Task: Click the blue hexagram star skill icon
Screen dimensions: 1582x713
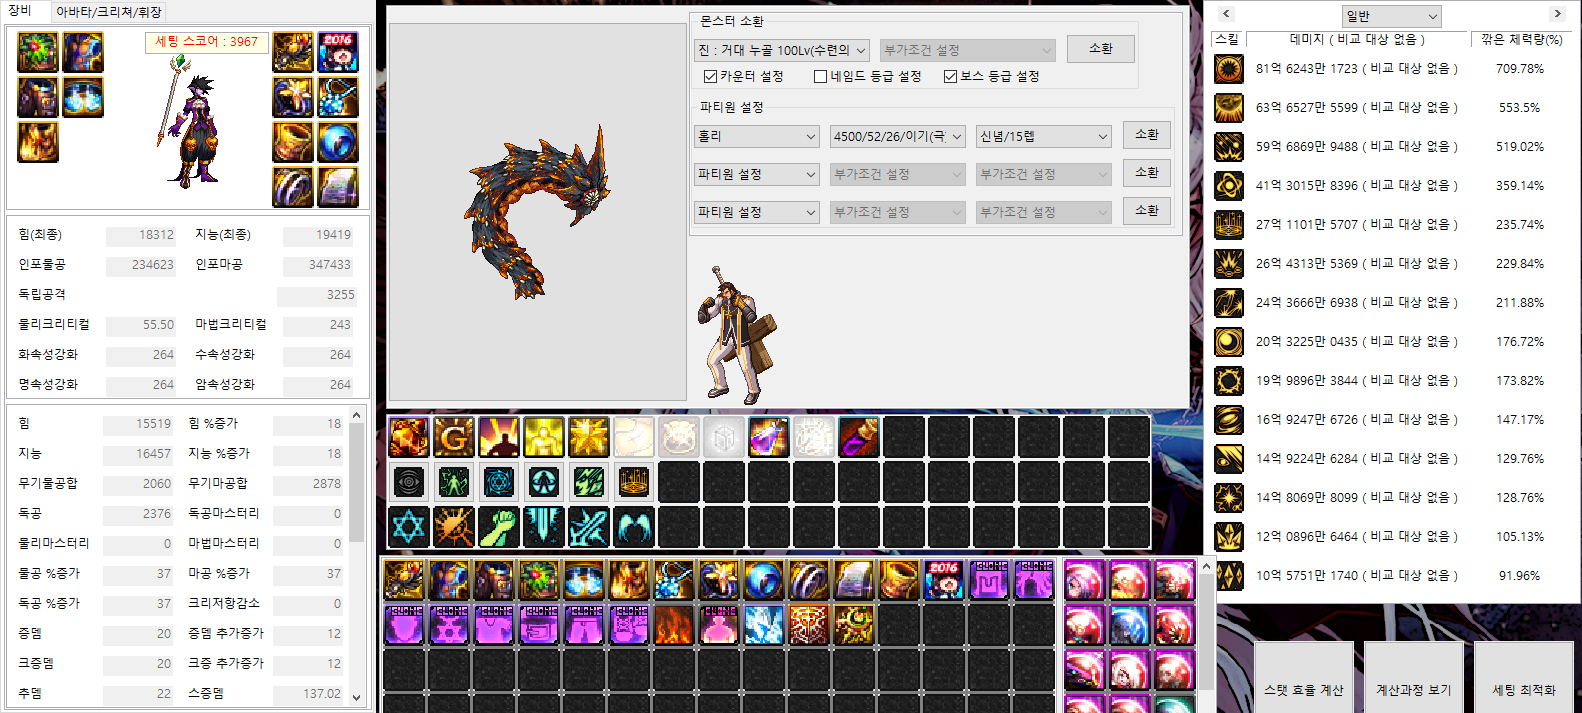Action: (408, 527)
